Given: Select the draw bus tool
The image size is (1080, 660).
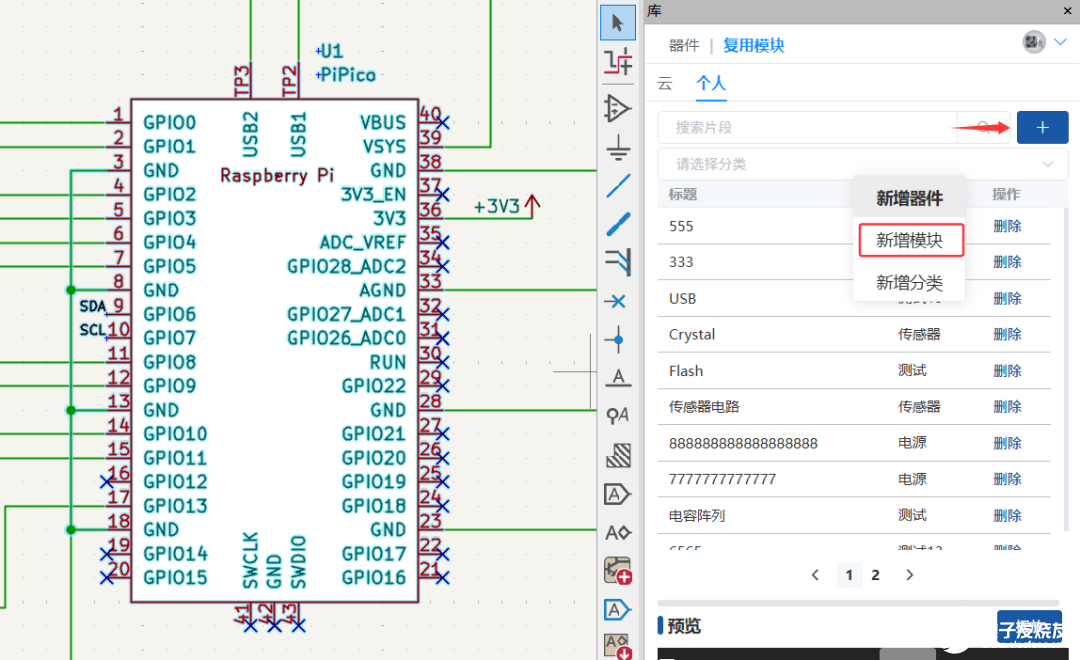Looking at the screenshot, I should pyautogui.click(x=618, y=224).
